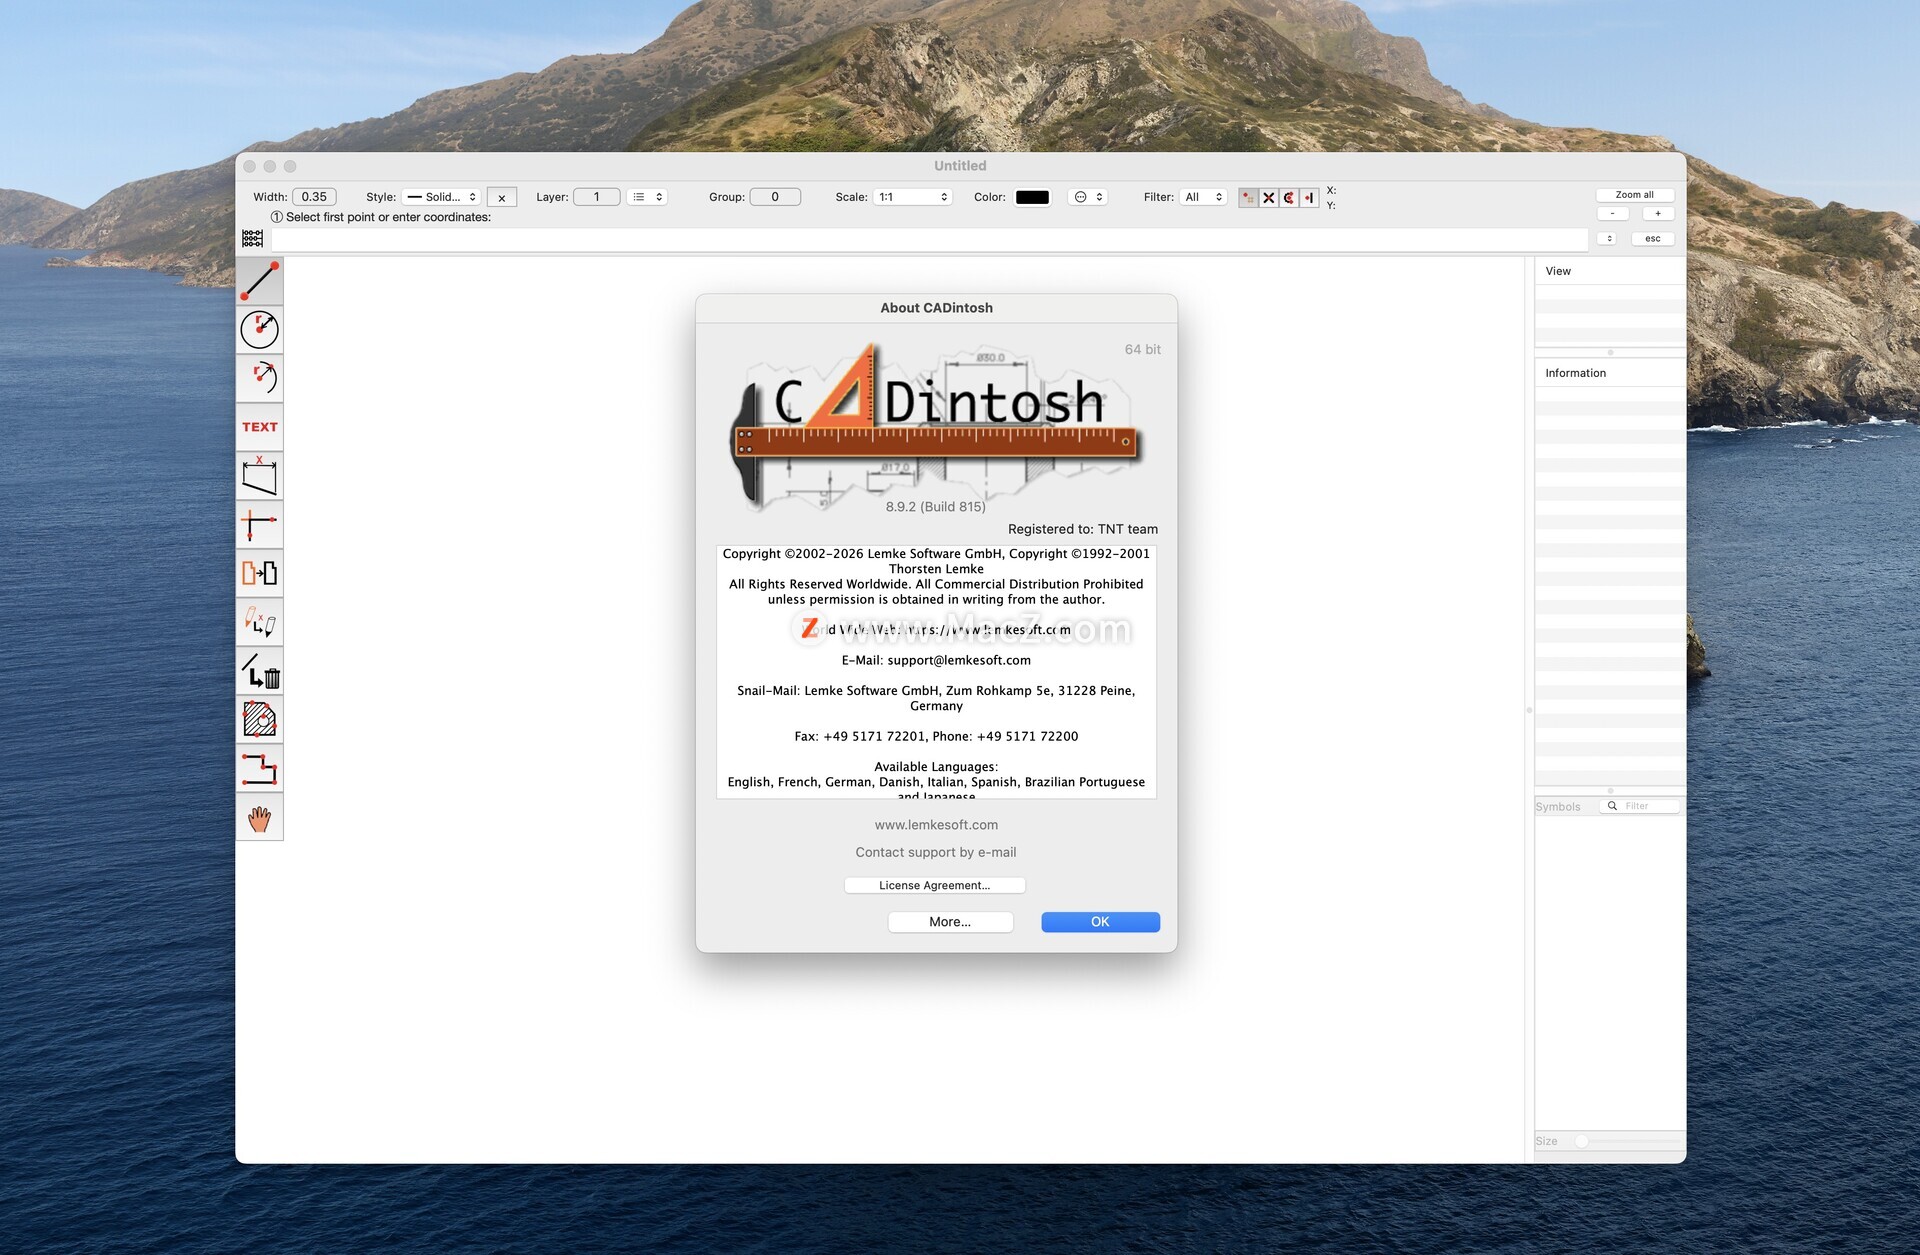Click the 'Registered to: TNT team' text

click(x=1083, y=529)
